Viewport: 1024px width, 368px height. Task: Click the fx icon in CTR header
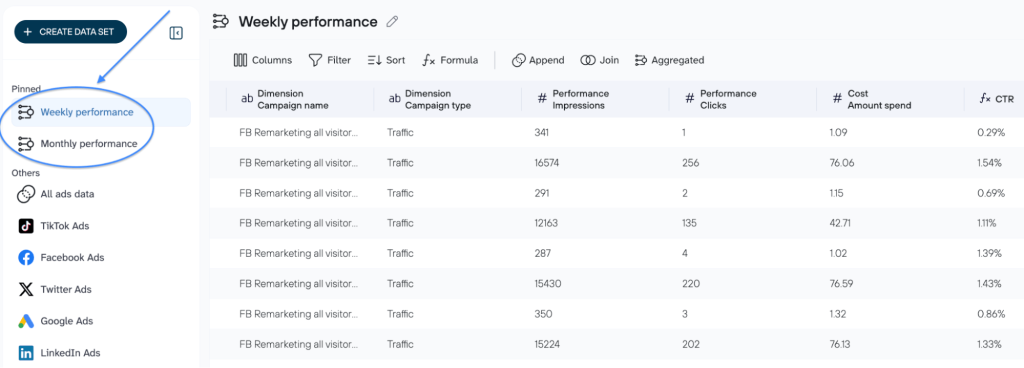[985, 99]
